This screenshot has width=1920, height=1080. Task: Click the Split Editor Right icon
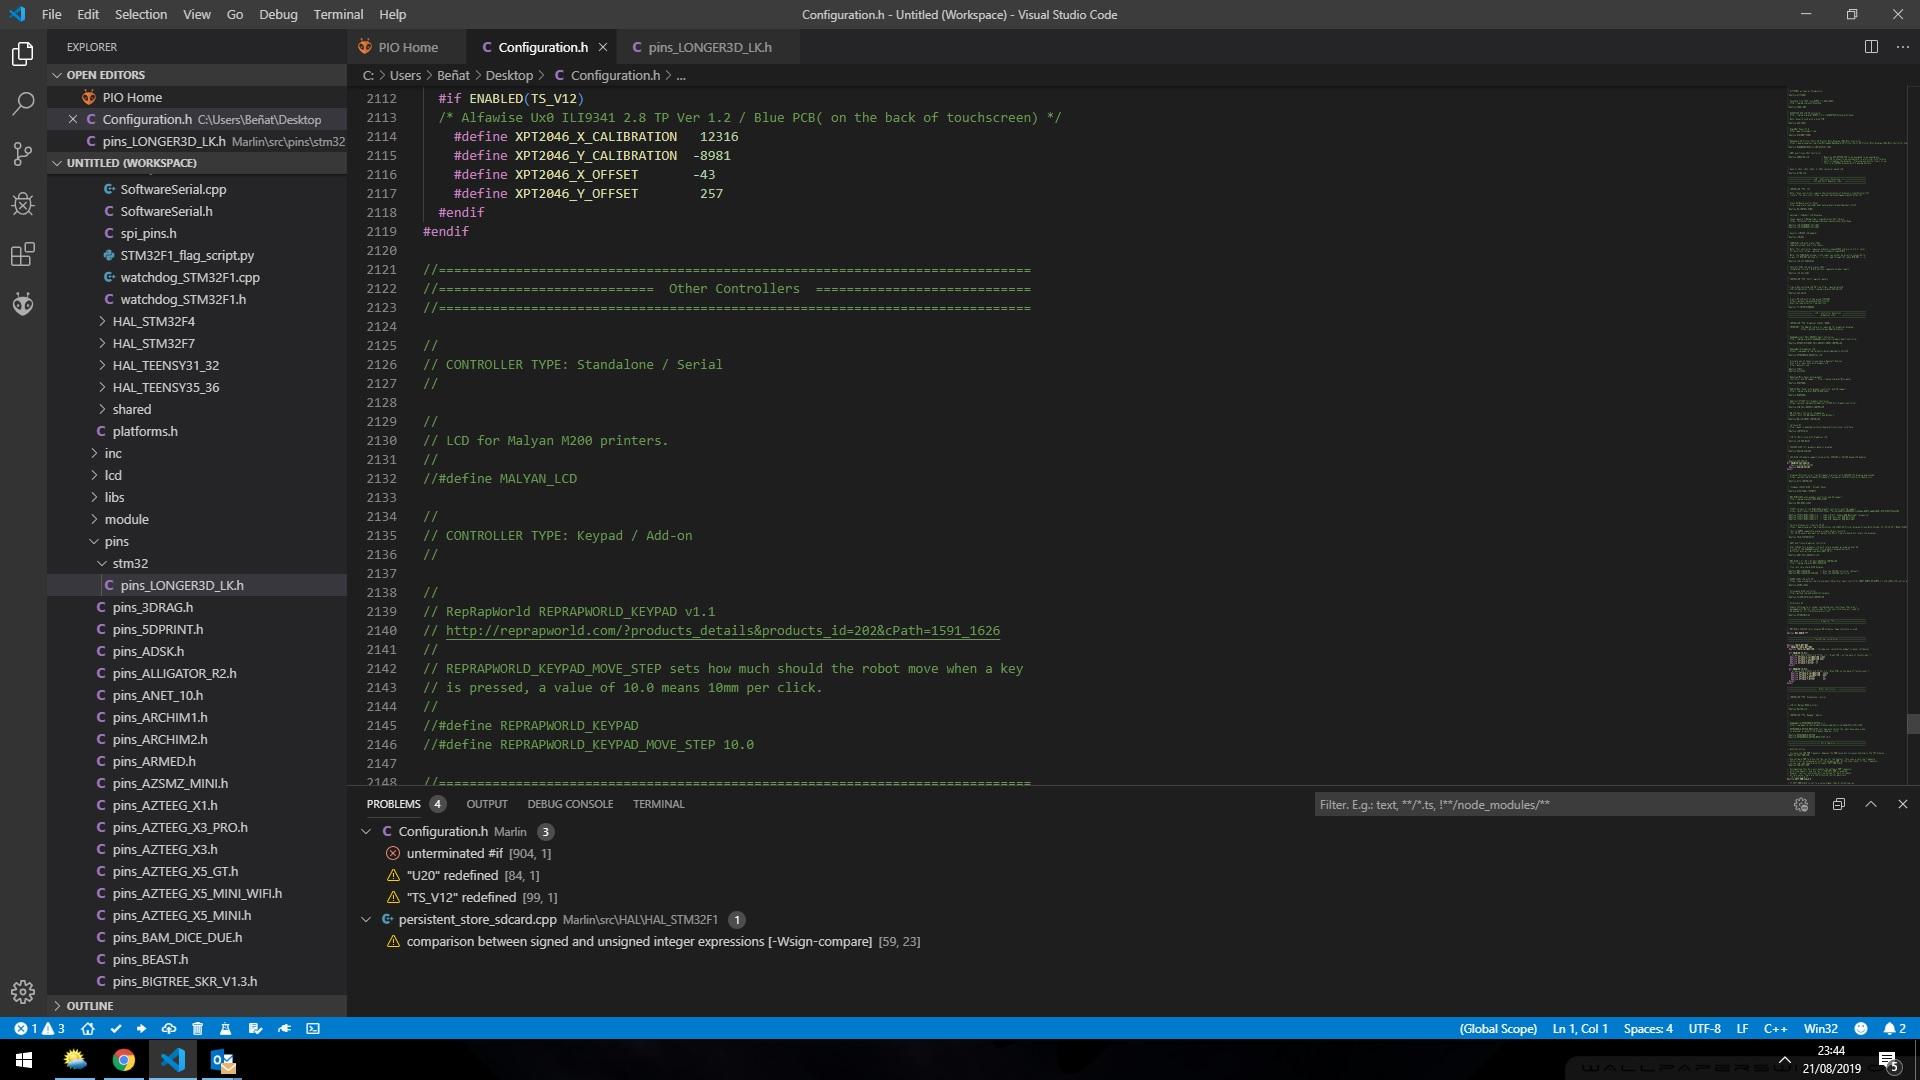click(1870, 47)
